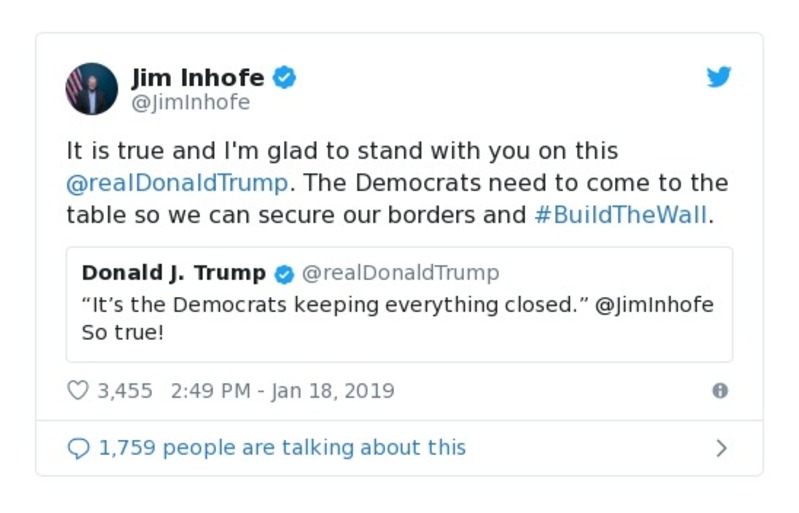The image size is (799, 513).
Task: Follow the @realDonaldTrump mention in tweet text
Action: [177, 183]
